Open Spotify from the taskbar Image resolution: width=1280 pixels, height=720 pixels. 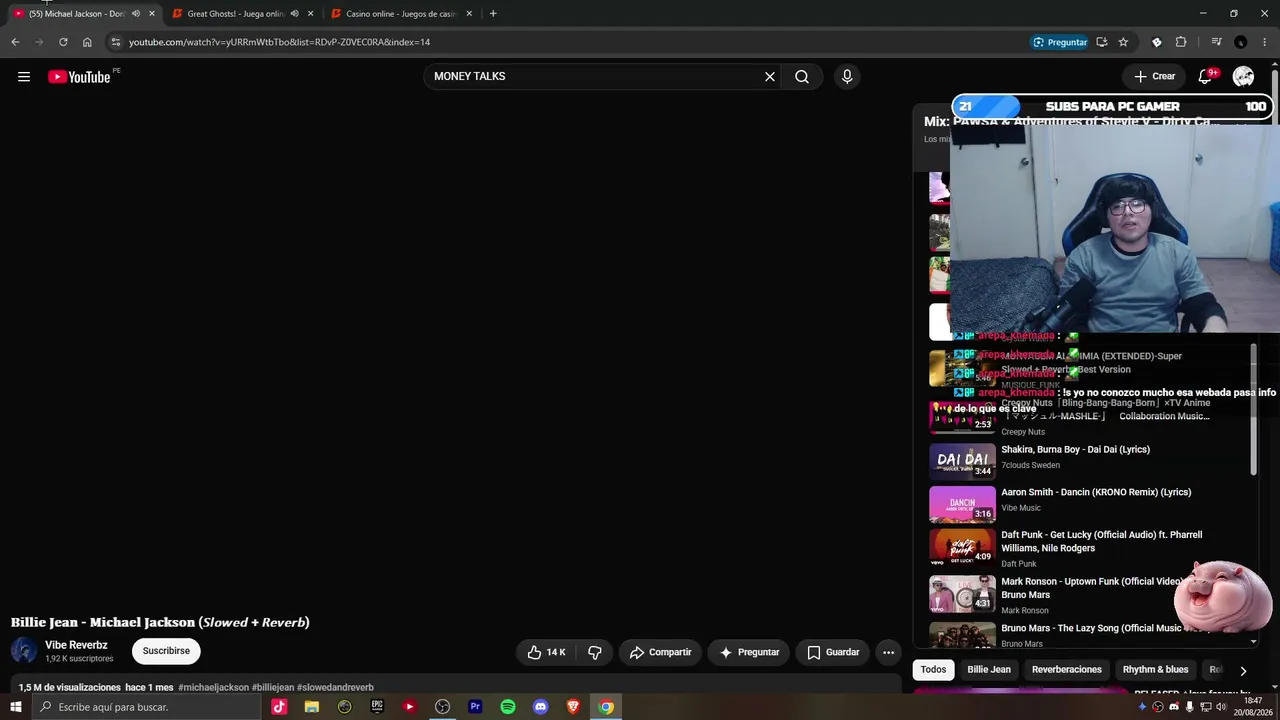coord(508,707)
